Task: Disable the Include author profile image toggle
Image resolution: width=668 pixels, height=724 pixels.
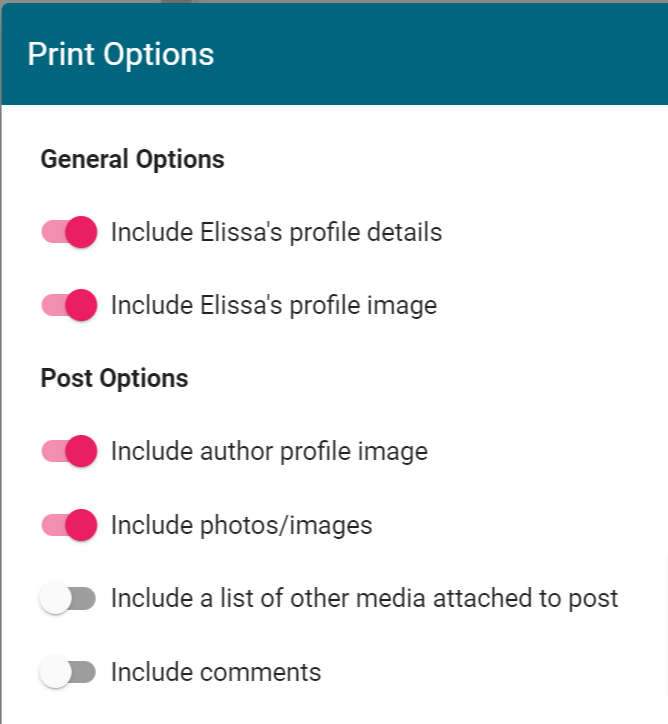Action: click(69, 451)
